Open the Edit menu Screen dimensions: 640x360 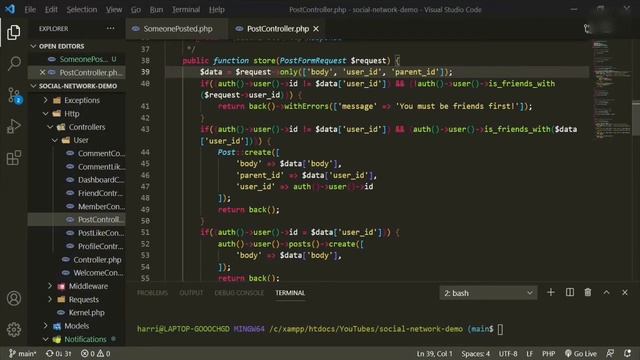click(51, 9)
